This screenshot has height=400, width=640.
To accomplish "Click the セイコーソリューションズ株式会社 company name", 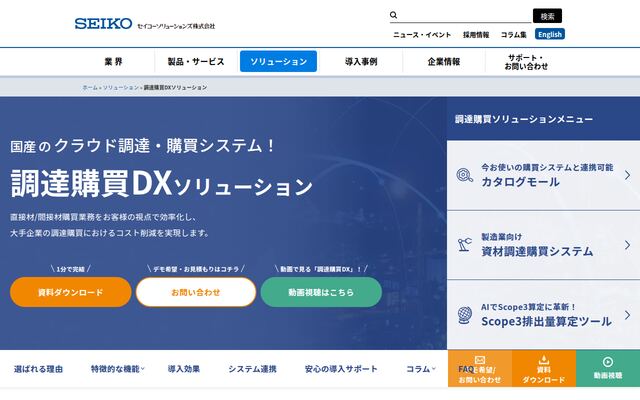I will coord(176,26).
